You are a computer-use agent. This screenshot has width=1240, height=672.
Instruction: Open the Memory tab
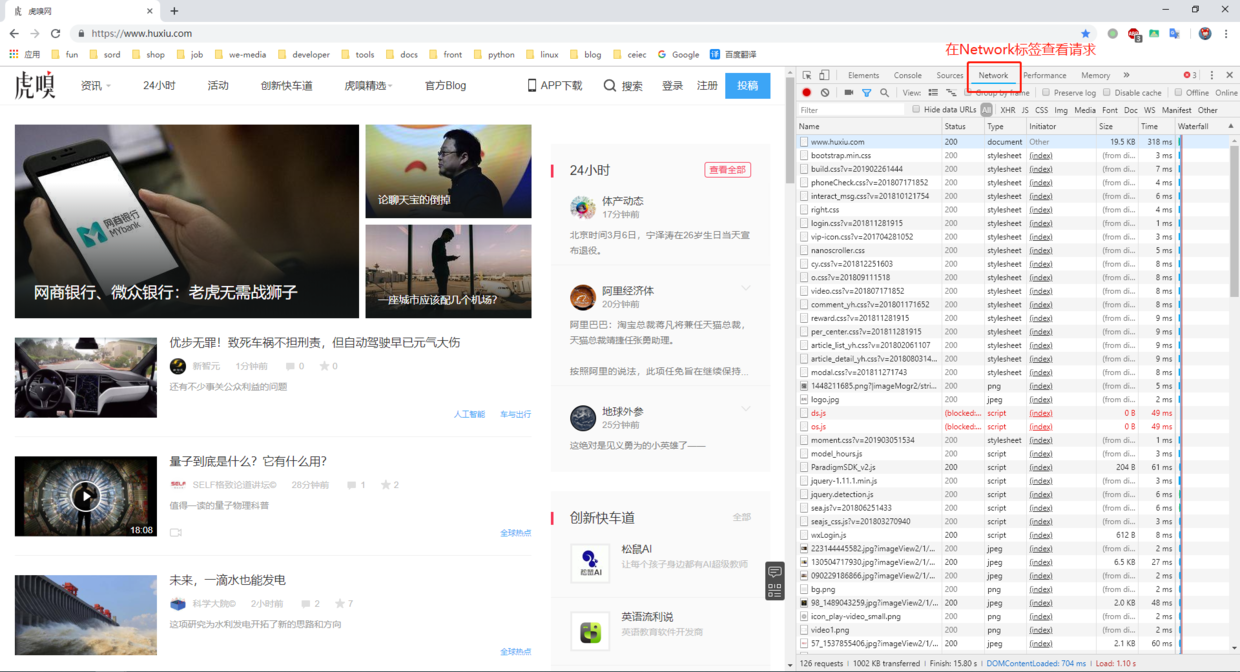(x=1095, y=75)
